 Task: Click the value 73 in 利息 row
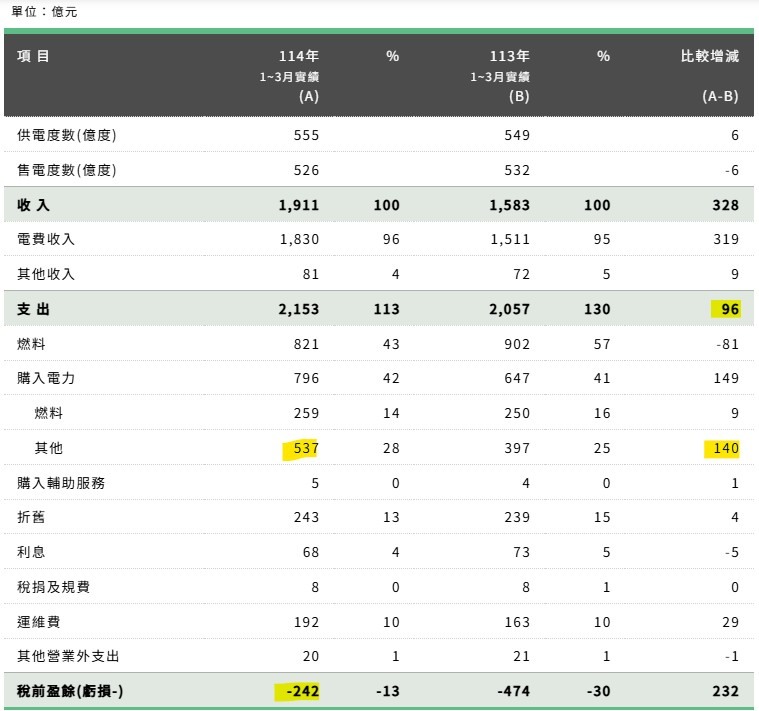(x=521, y=552)
